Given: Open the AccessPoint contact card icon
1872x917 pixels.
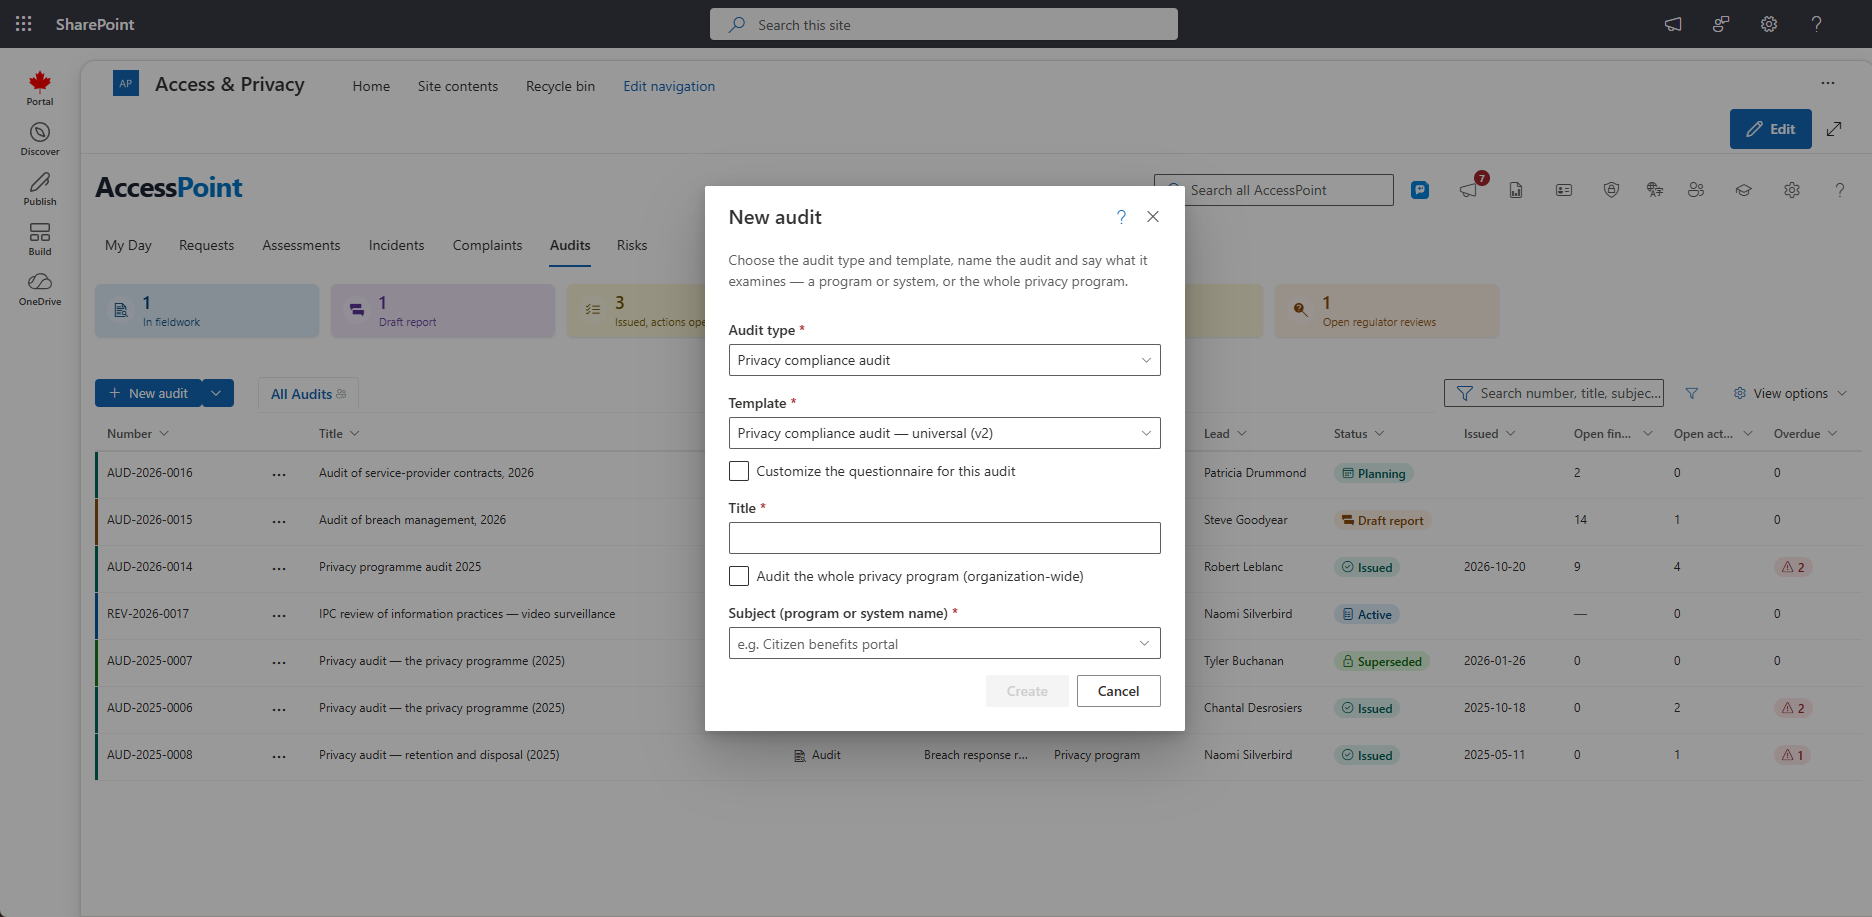Looking at the screenshot, I should coord(1564,190).
